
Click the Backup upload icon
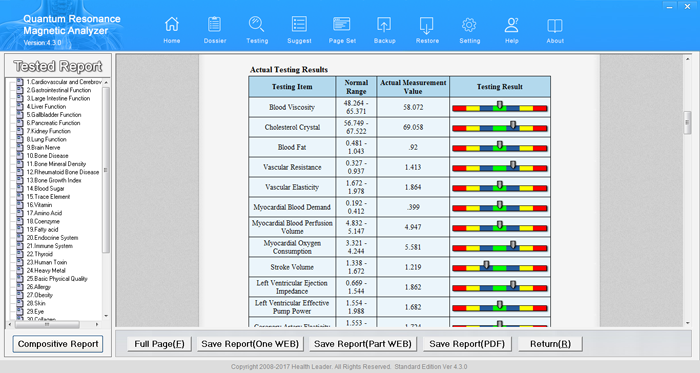384,30
